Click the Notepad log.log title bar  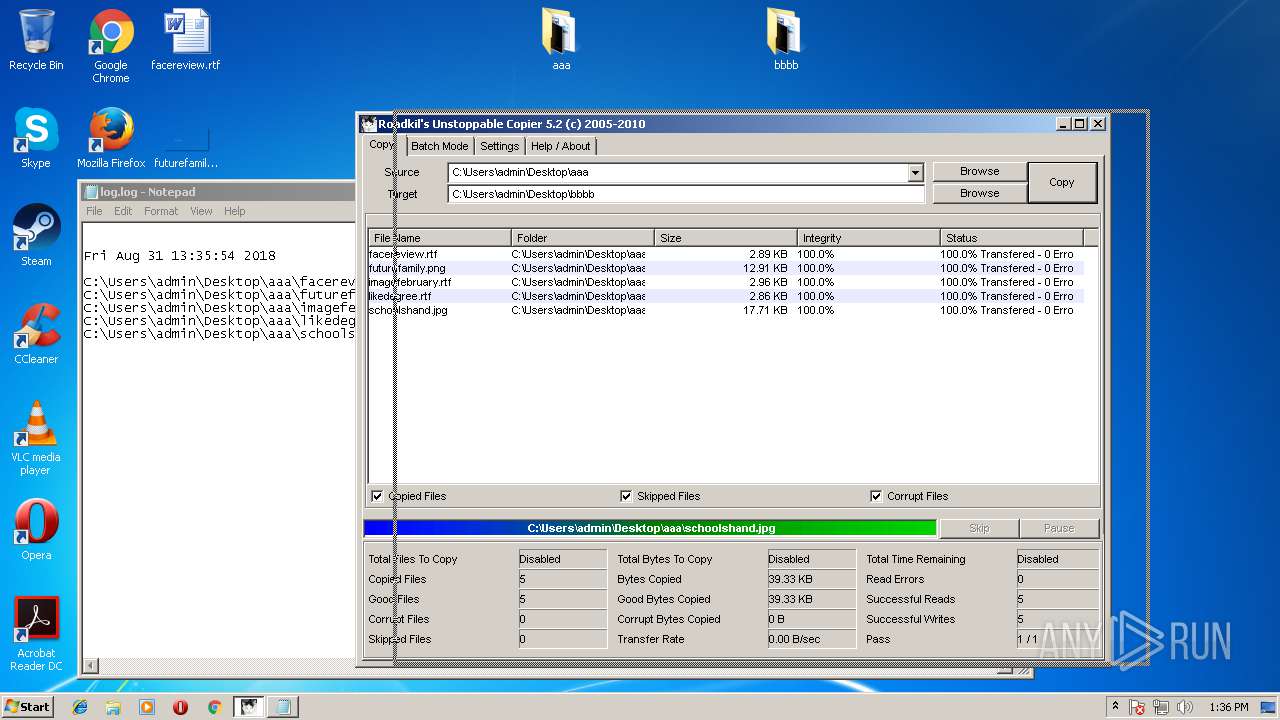point(216,192)
